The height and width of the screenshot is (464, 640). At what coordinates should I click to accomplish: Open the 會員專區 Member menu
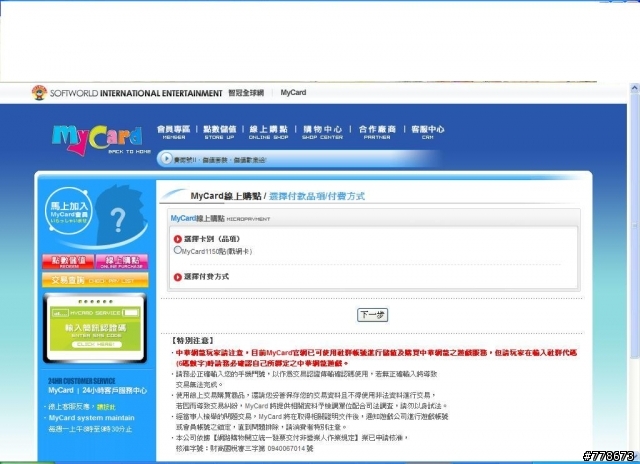pos(174,132)
